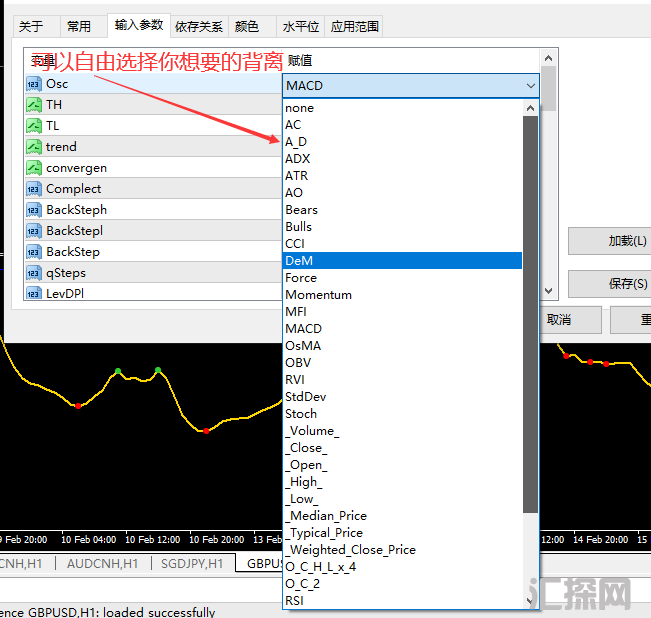Pick _High_ in the dropdown

point(402,482)
